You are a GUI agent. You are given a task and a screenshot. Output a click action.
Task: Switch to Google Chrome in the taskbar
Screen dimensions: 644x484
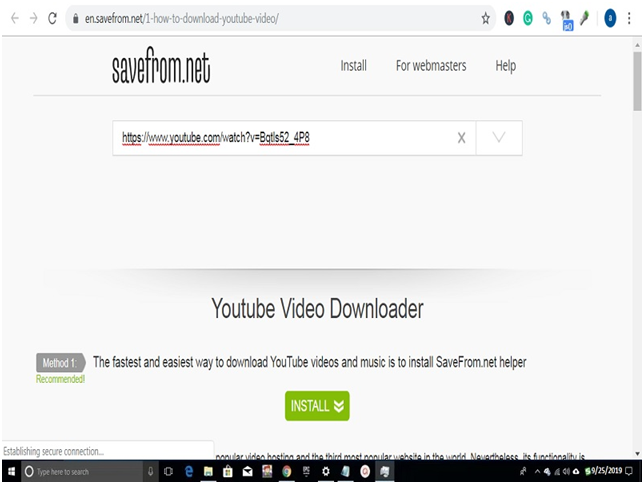click(x=287, y=471)
